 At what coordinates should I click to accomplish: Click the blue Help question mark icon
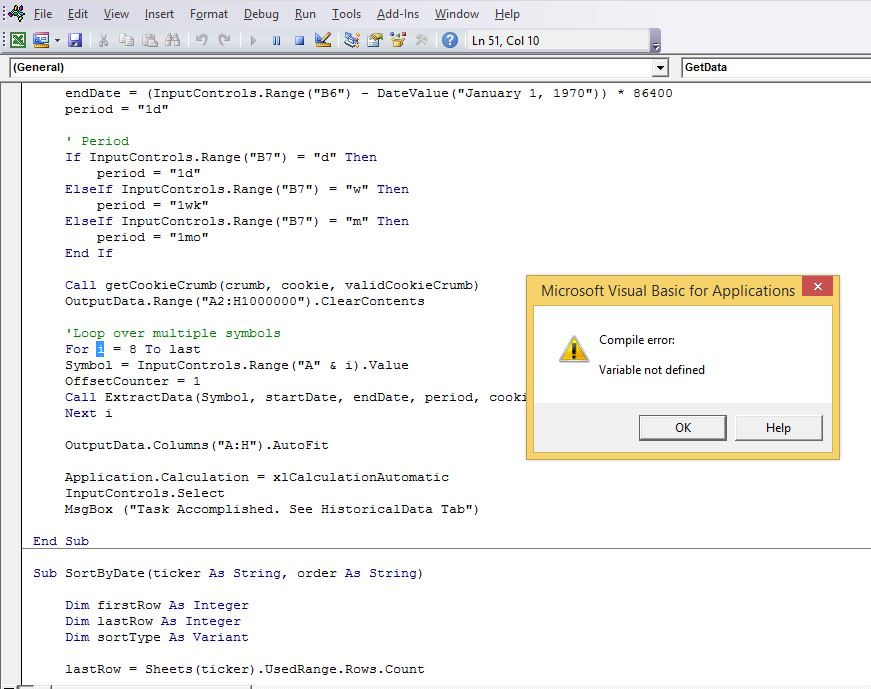tap(450, 40)
